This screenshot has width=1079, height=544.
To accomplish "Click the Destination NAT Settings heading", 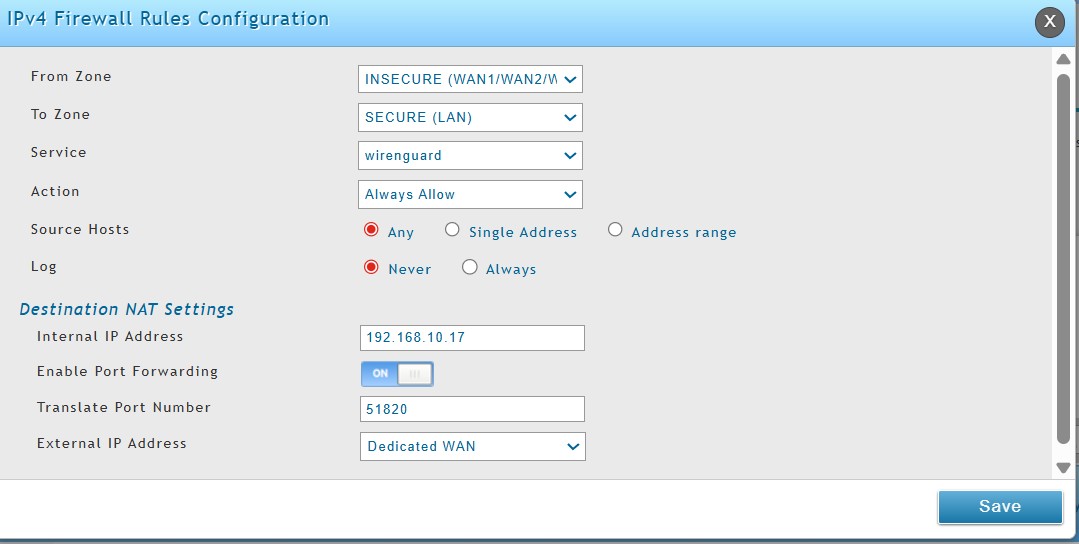I will click(x=126, y=309).
